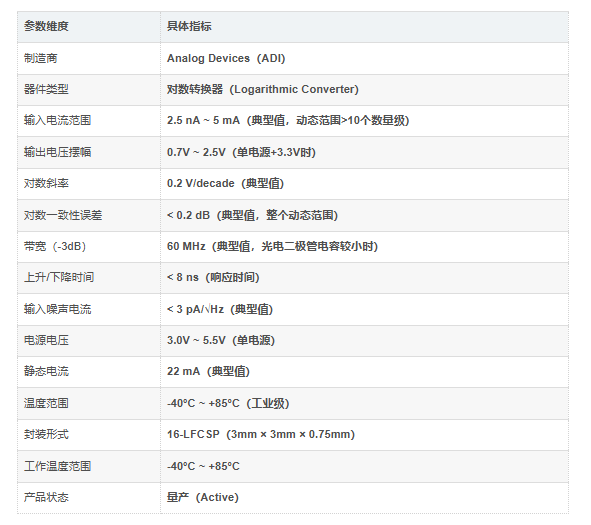The image size is (591, 525).
Task: Click the value 16-LFCSP (3mm × 3mm × 0.75mm)
Action: (261, 434)
